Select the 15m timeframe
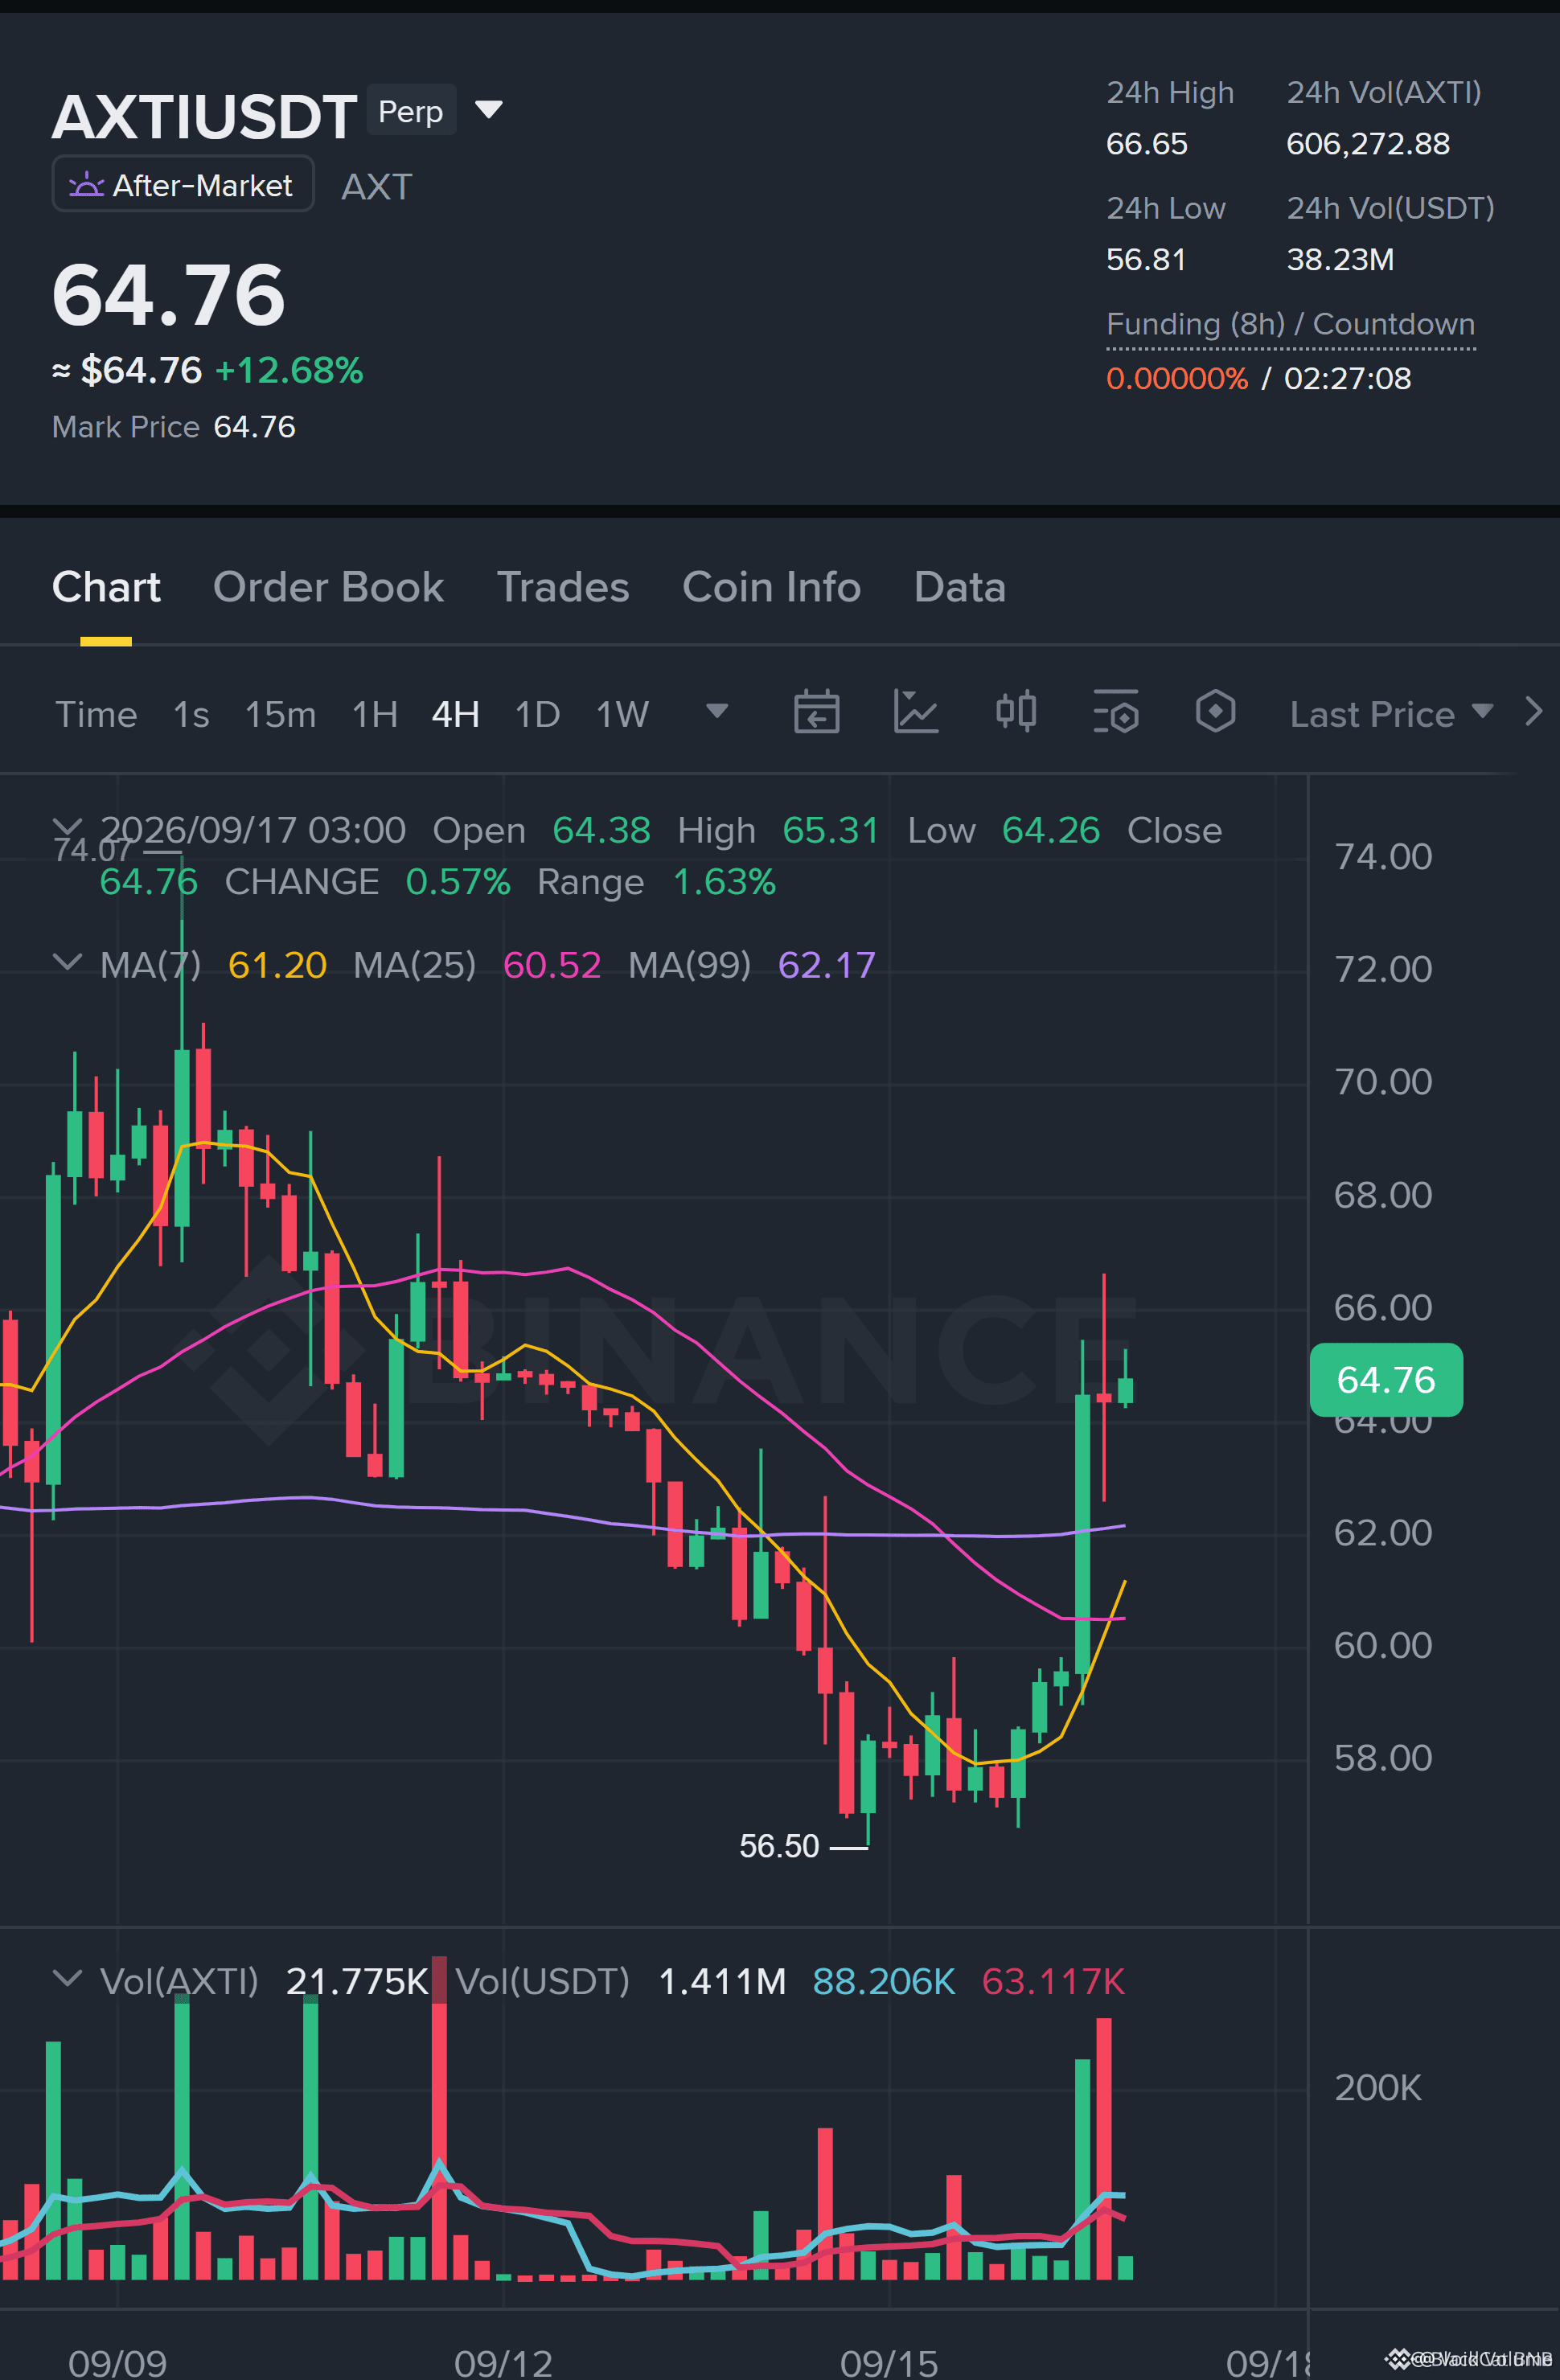This screenshot has height=2380, width=1560. (x=280, y=715)
